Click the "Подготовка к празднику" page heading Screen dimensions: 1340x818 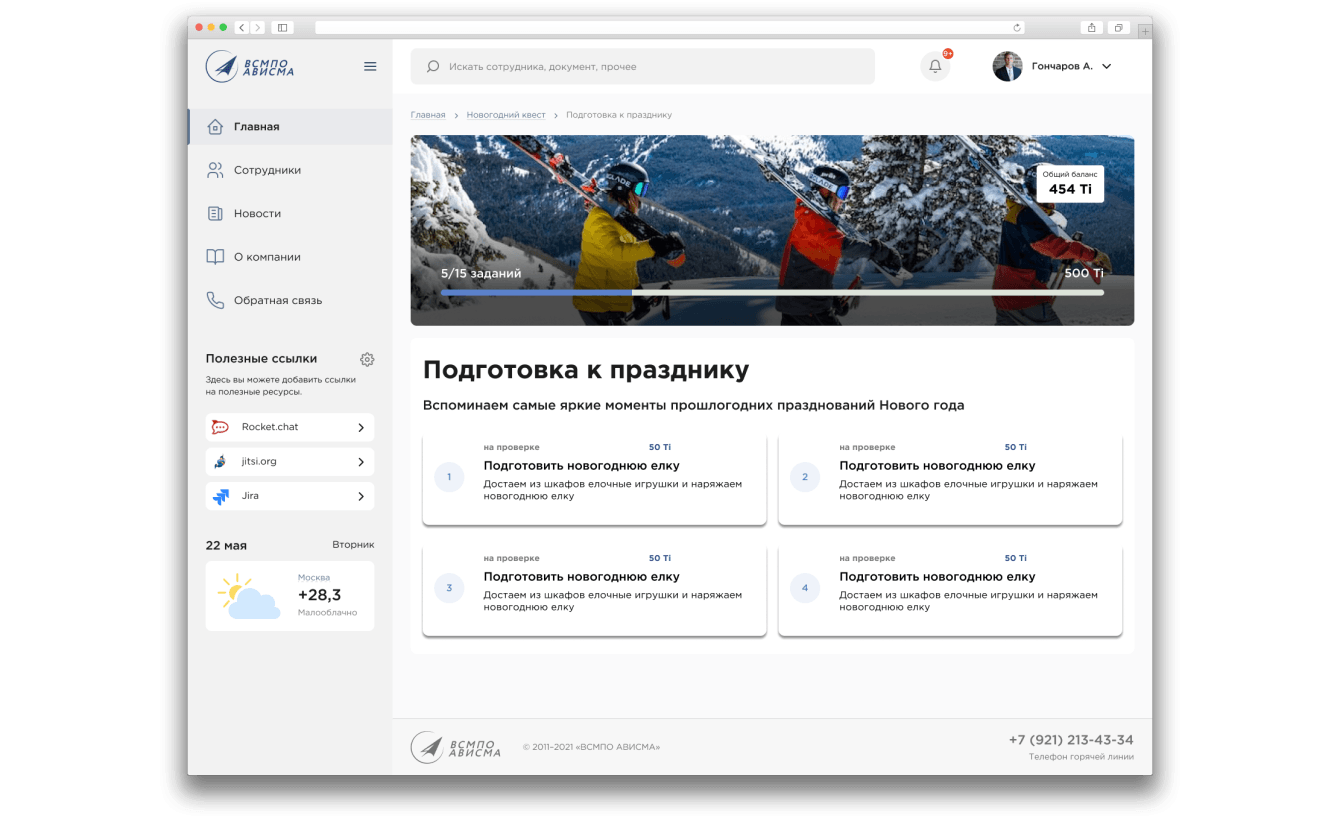tap(586, 370)
